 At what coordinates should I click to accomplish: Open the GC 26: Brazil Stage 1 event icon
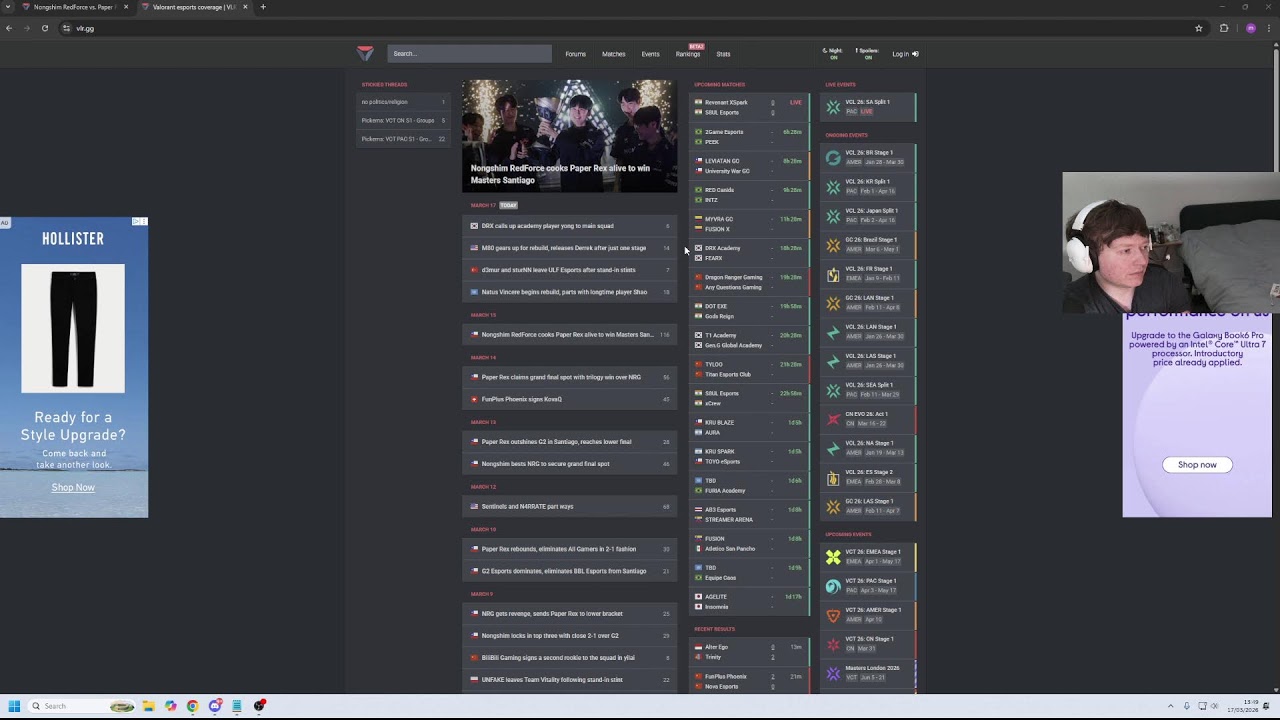coord(833,245)
